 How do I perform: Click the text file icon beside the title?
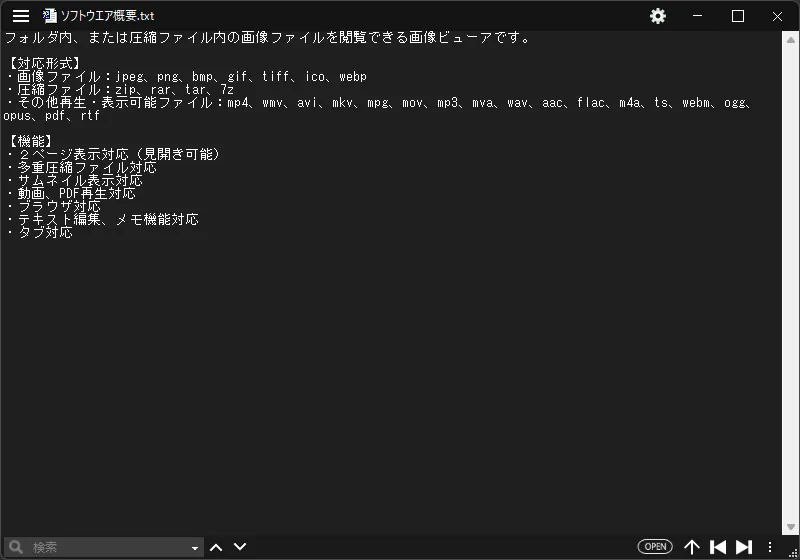49,16
